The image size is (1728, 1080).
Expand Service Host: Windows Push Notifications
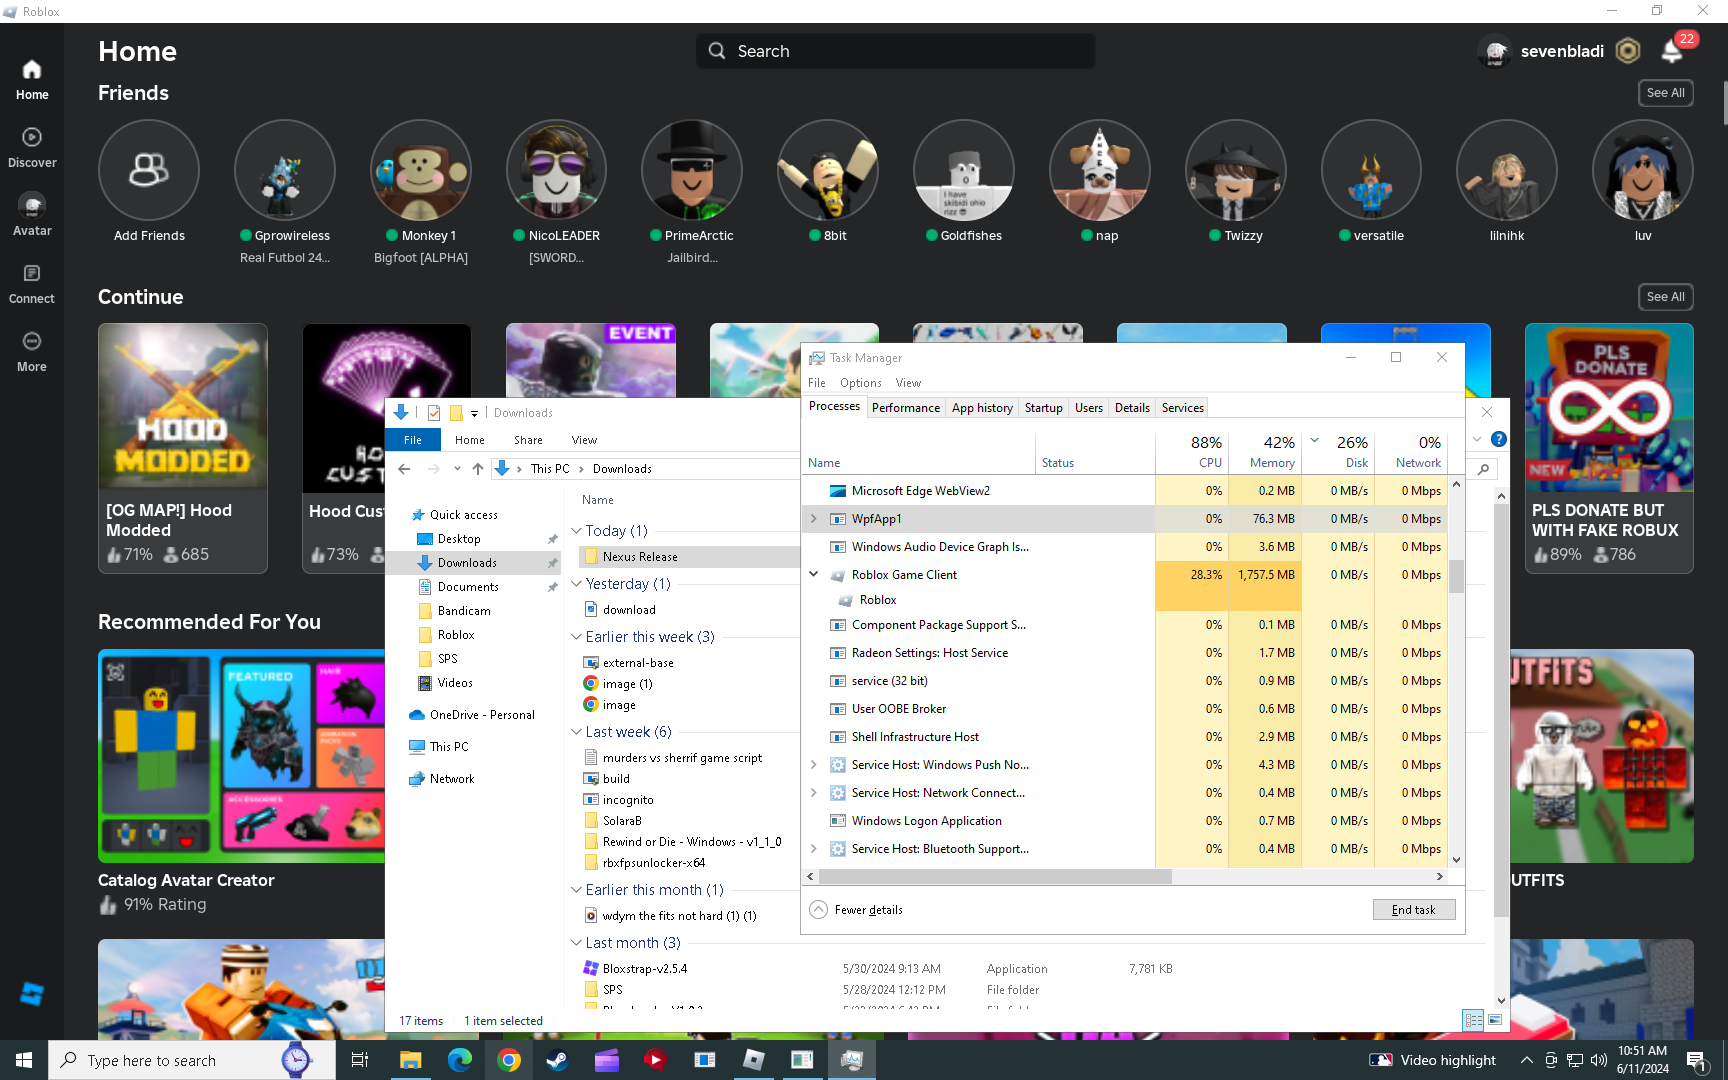coord(814,765)
